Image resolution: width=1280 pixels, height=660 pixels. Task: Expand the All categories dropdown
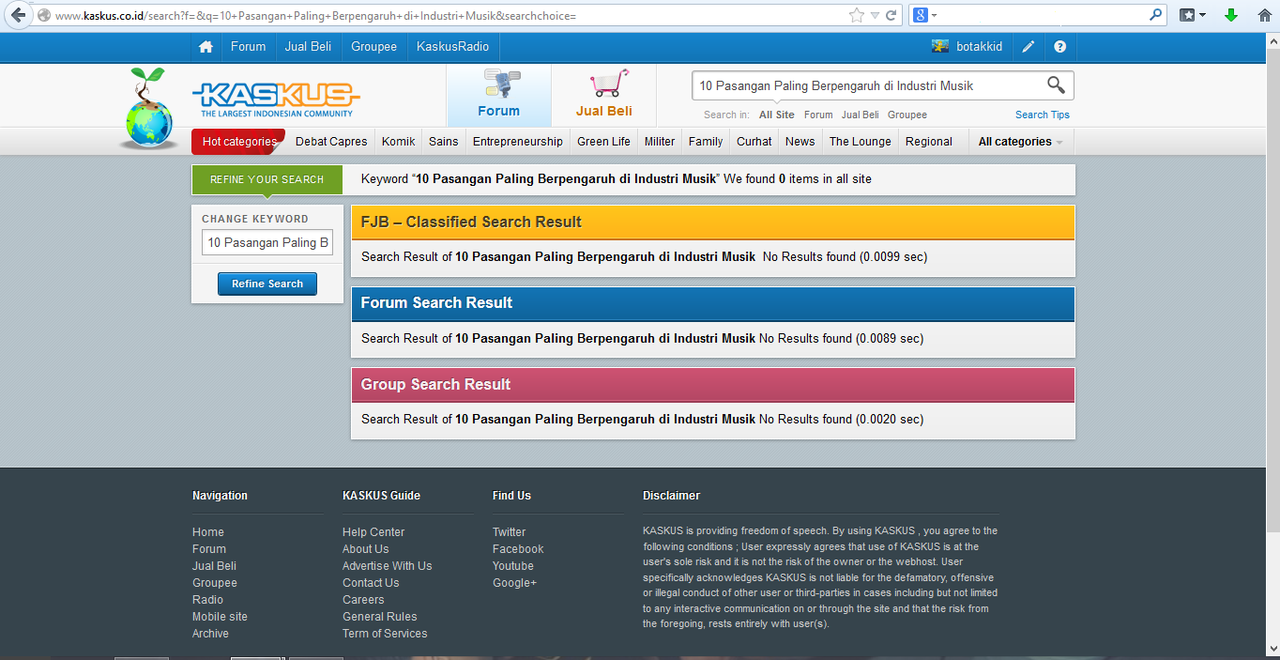[1020, 142]
